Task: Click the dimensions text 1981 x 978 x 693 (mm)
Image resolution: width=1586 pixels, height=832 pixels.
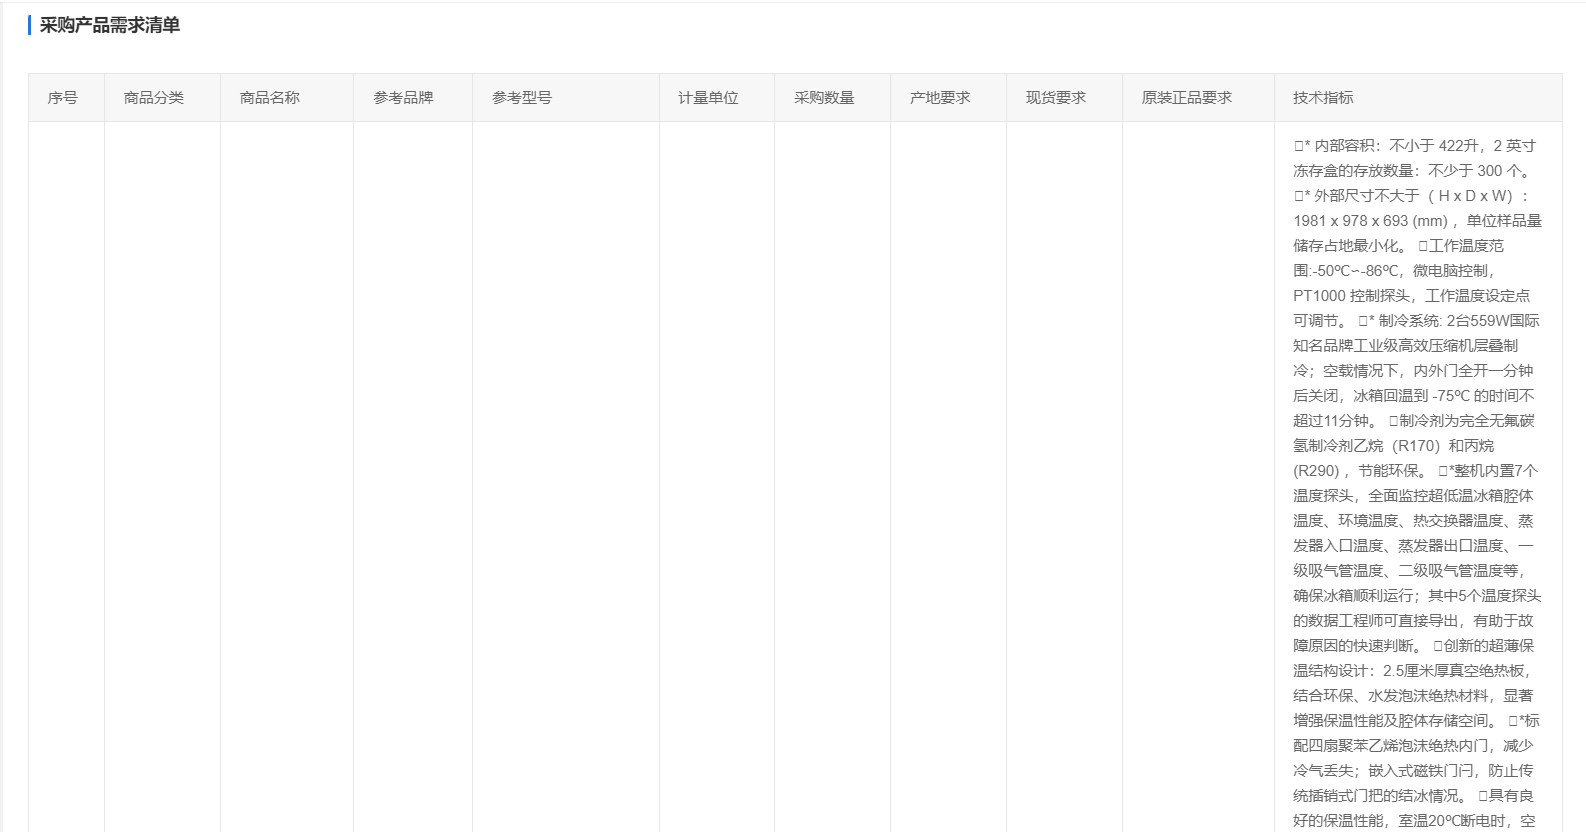Action: tap(1370, 221)
